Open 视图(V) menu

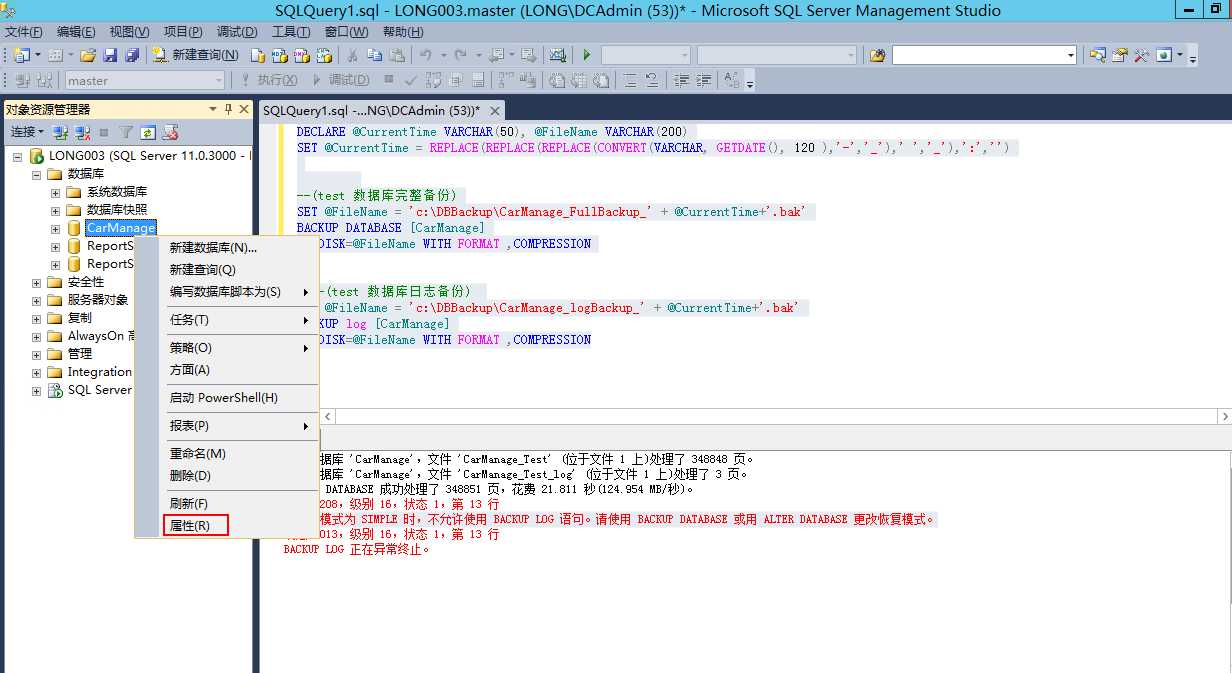tap(130, 32)
